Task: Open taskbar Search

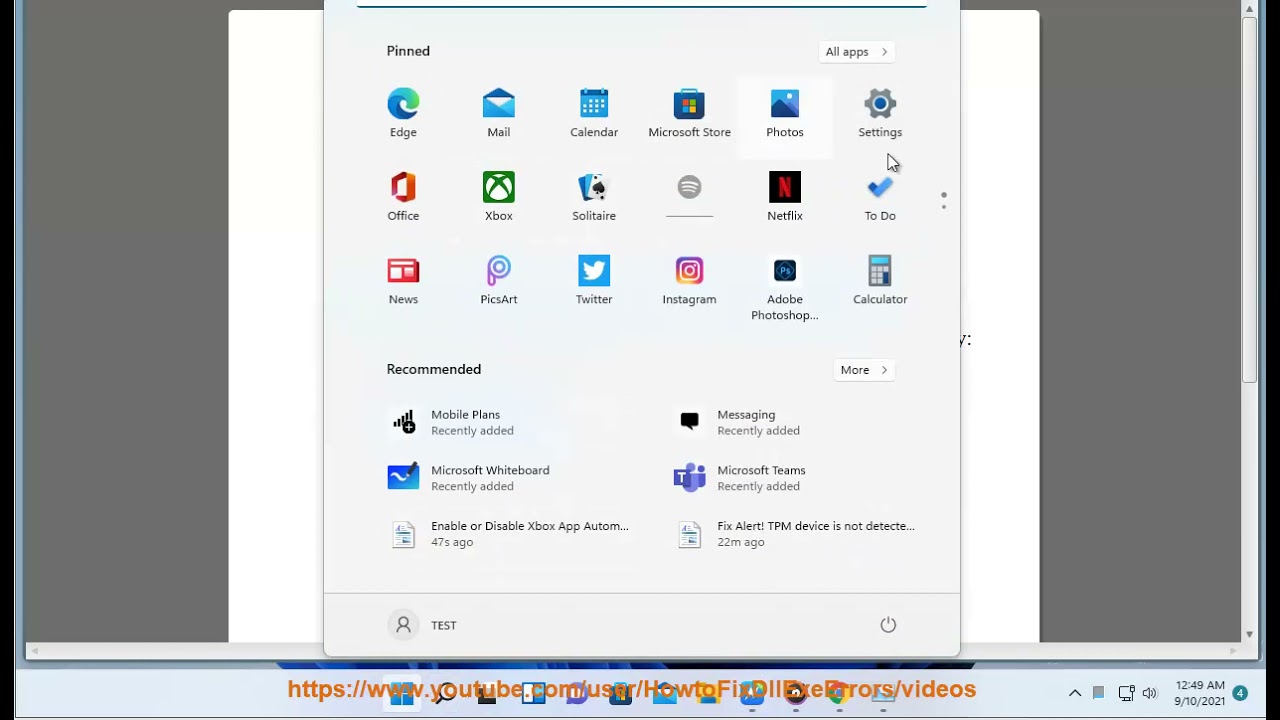Action: click(x=444, y=694)
